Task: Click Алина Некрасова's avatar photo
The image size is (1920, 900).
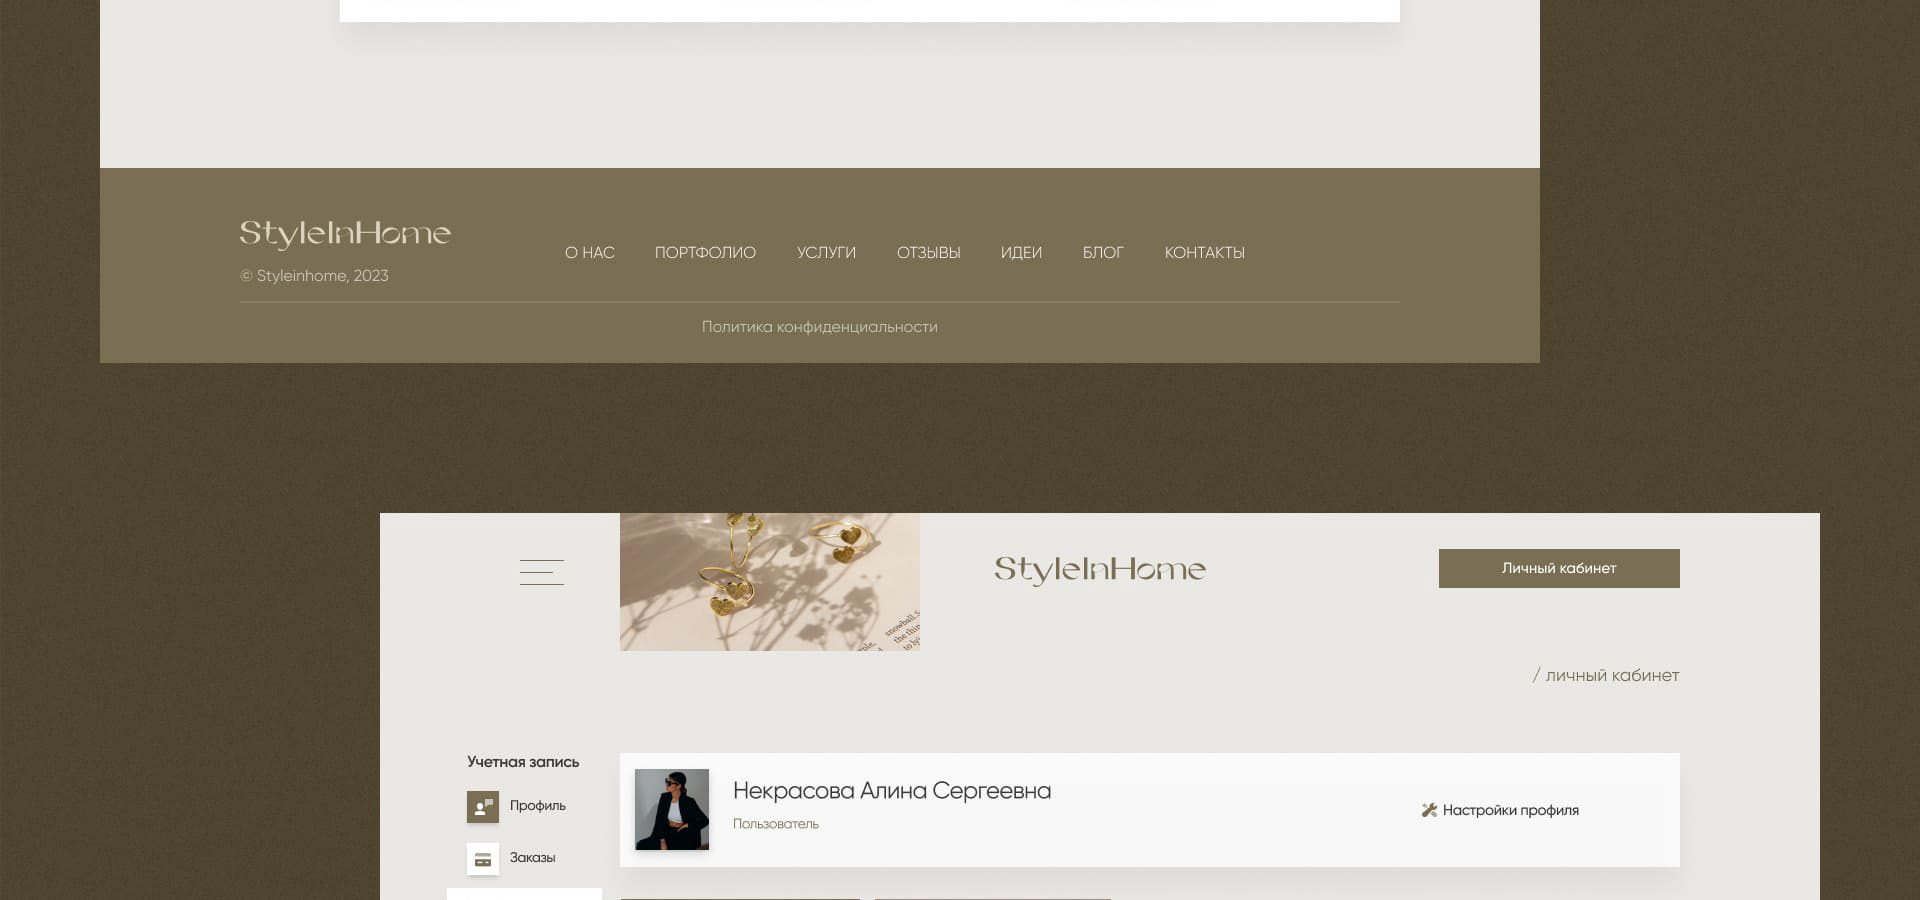Action: pyautogui.click(x=672, y=809)
